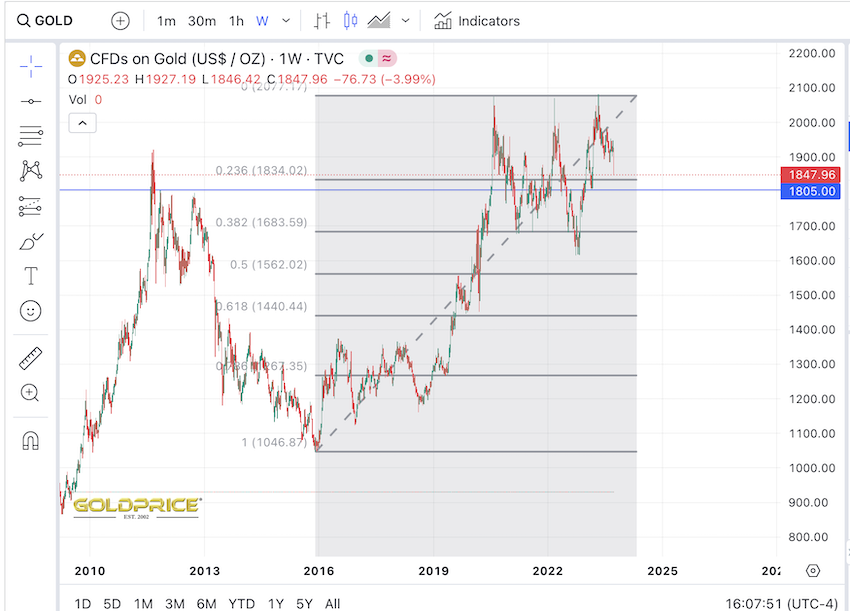Set range to All

coord(332,603)
